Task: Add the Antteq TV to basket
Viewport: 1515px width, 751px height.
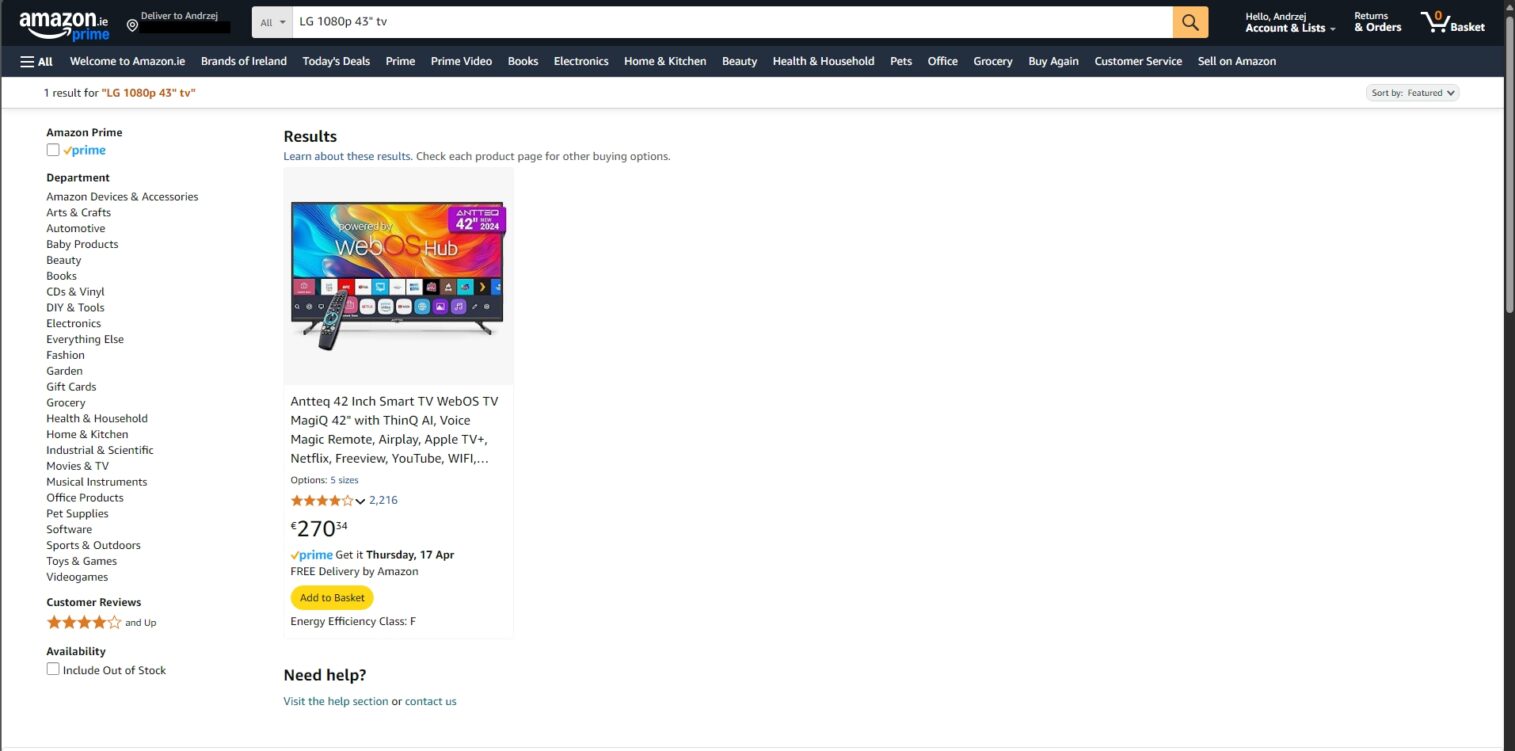Action: coord(332,598)
